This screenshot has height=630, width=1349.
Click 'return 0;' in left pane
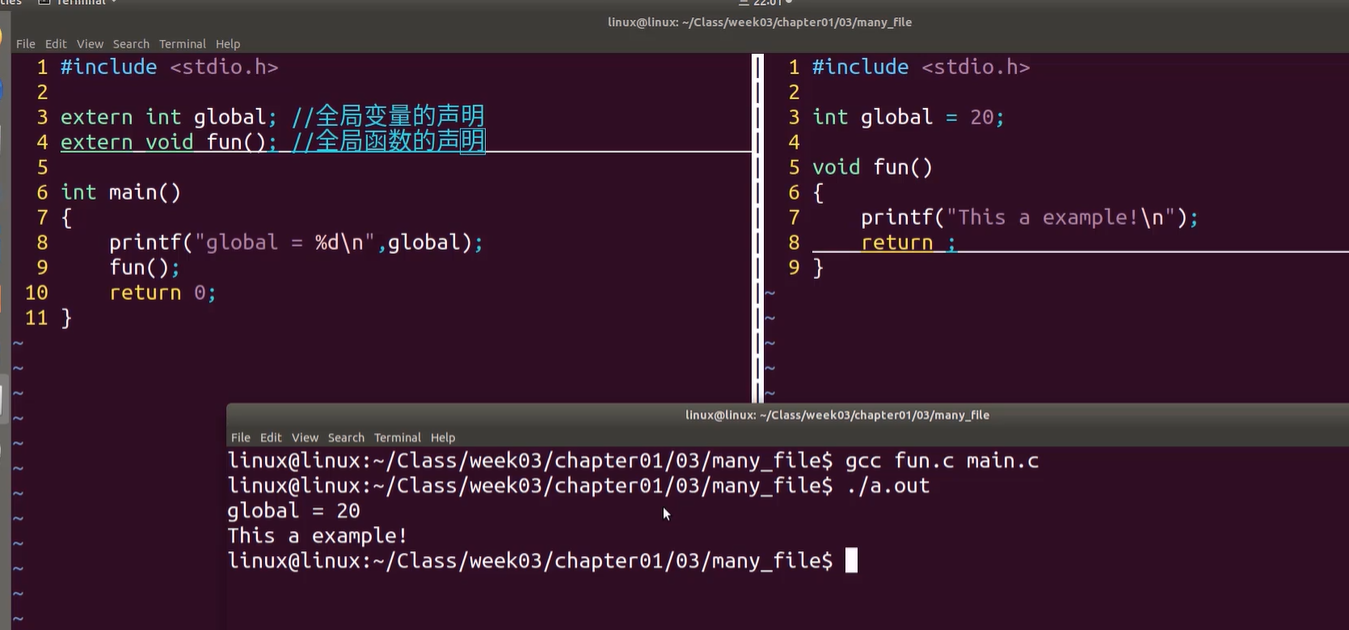[163, 292]
